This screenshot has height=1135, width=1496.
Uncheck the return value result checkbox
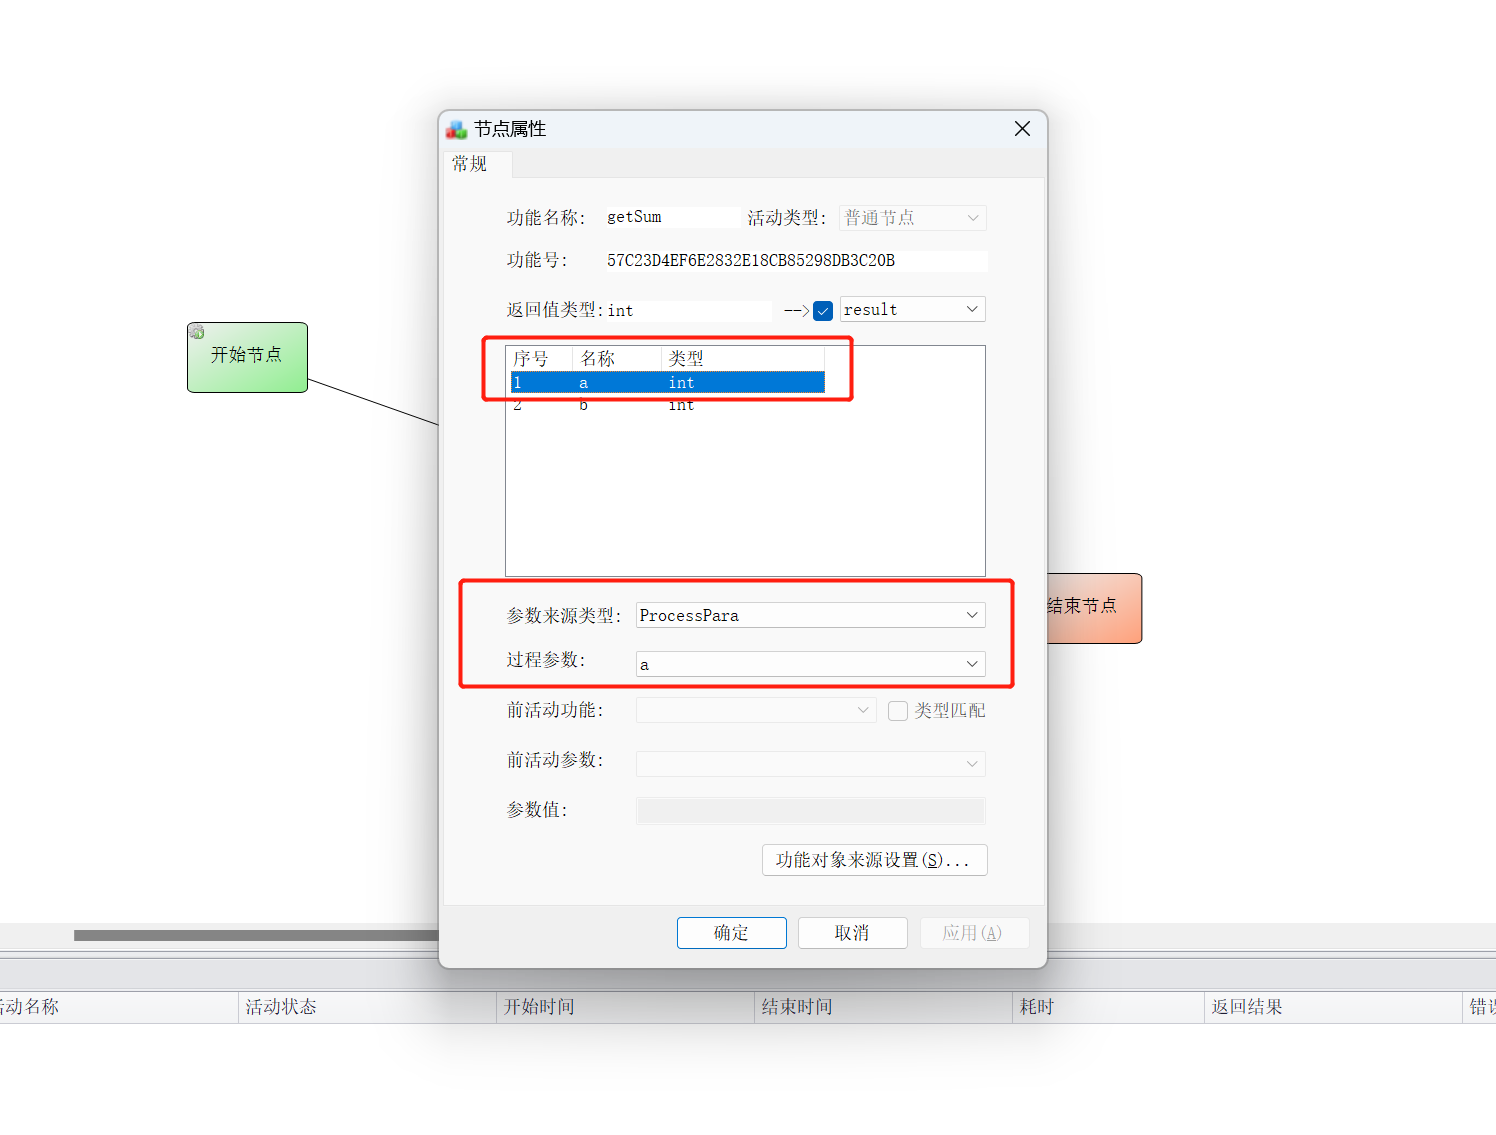tap(823, 311)
